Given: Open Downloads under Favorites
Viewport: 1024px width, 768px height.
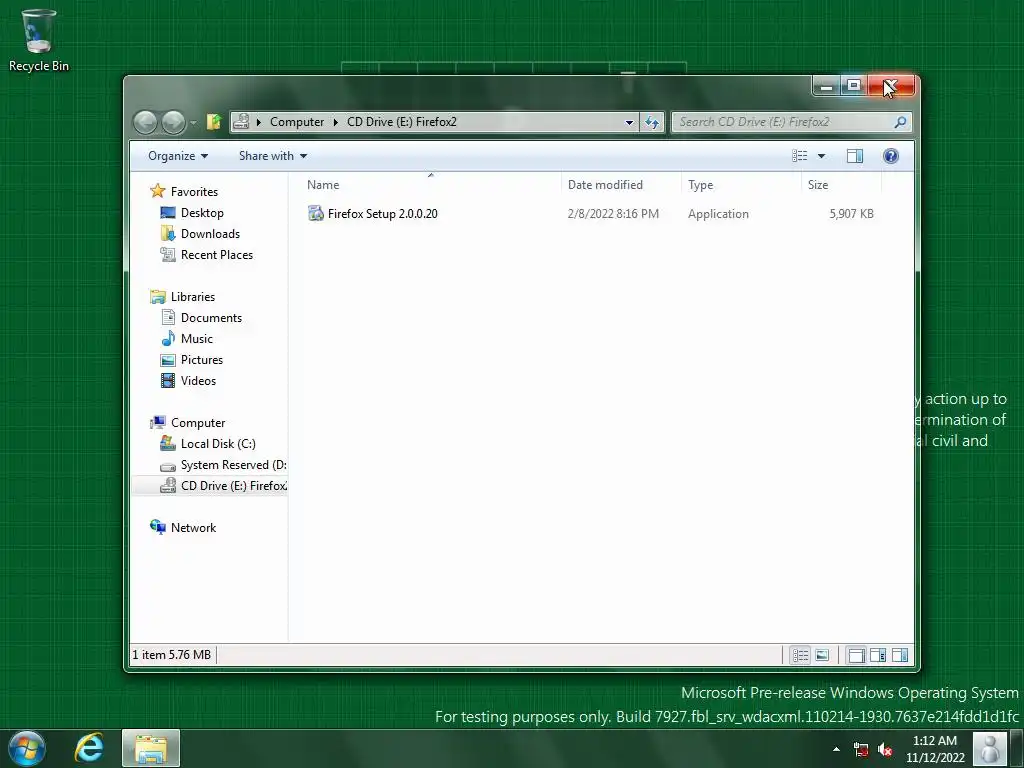Looking at the screenshot, I should (210, 234).
